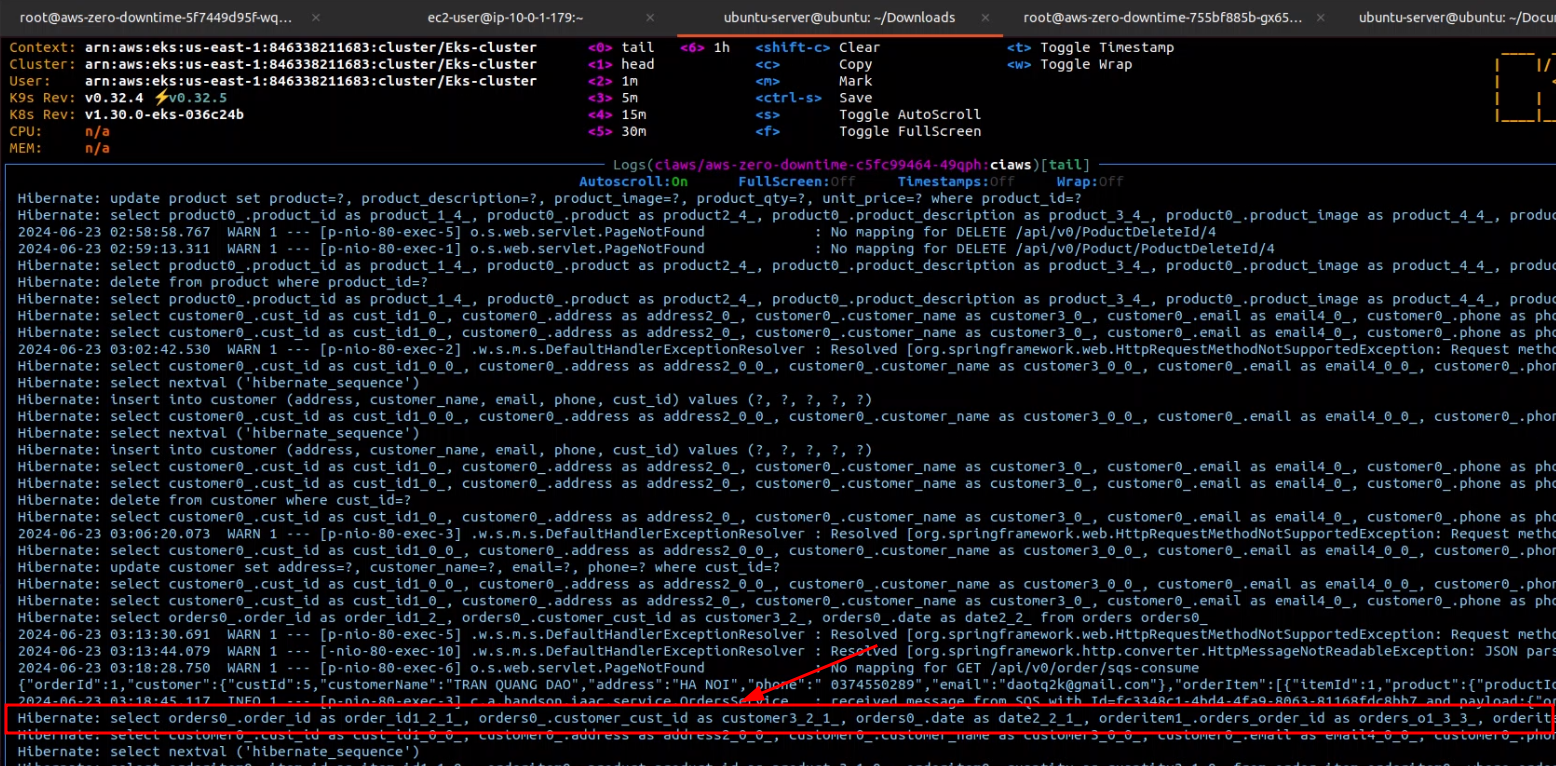This screenshot has width=1556, height=766.
Task: Click the 'Hibernate: update customer set address' line
Action: [399, 567]
